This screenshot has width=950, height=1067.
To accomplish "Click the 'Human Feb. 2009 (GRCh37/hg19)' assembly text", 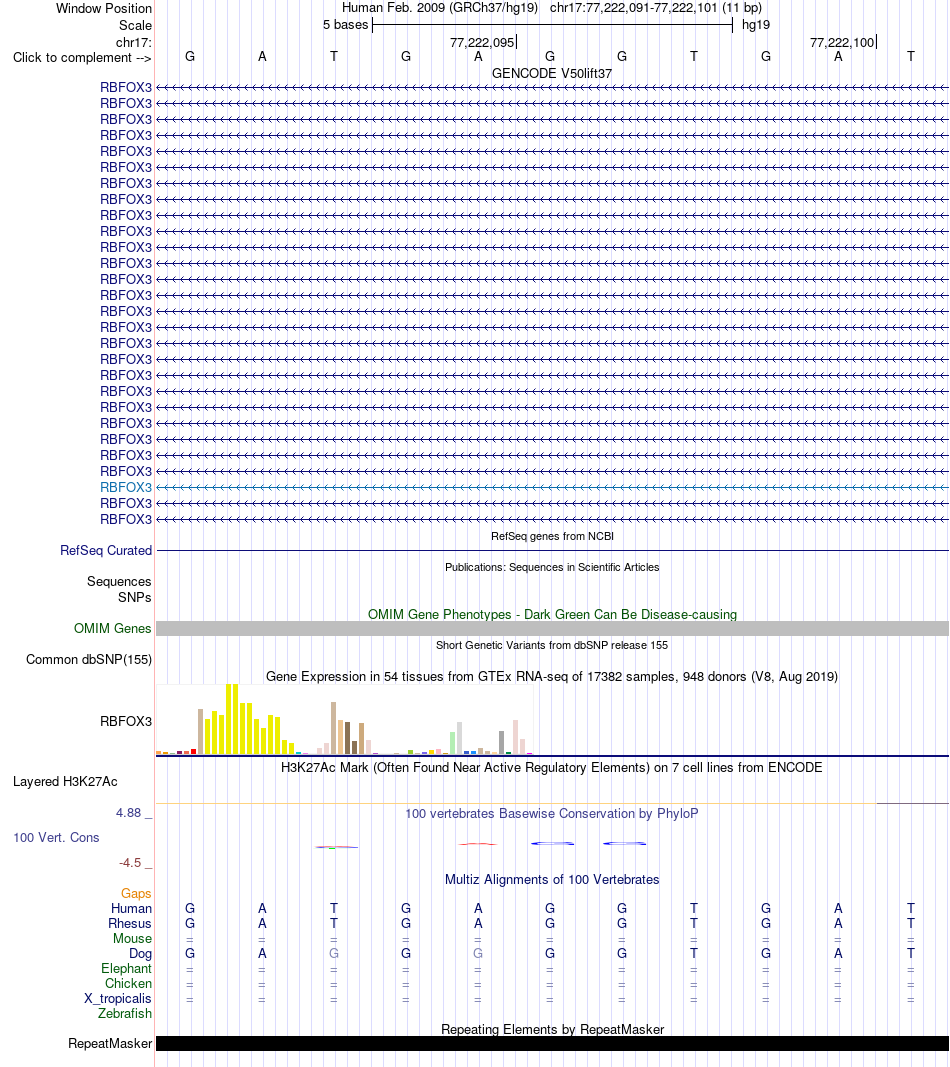I will click(x=440, y=8).
